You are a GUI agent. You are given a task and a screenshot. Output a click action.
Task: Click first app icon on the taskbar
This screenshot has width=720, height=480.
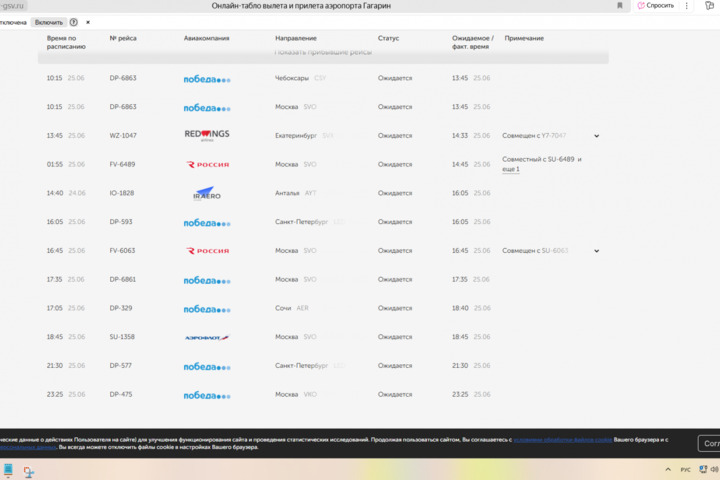point(8,470)
